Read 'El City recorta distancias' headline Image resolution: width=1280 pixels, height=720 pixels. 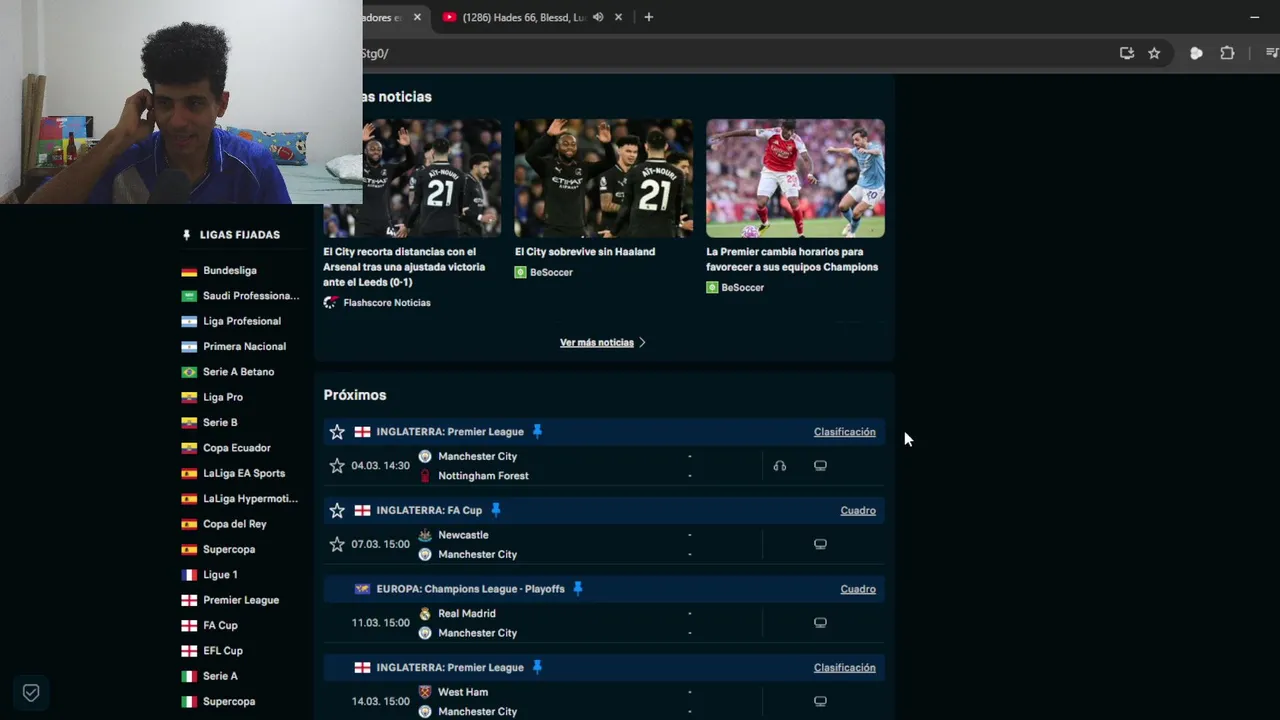404,267
